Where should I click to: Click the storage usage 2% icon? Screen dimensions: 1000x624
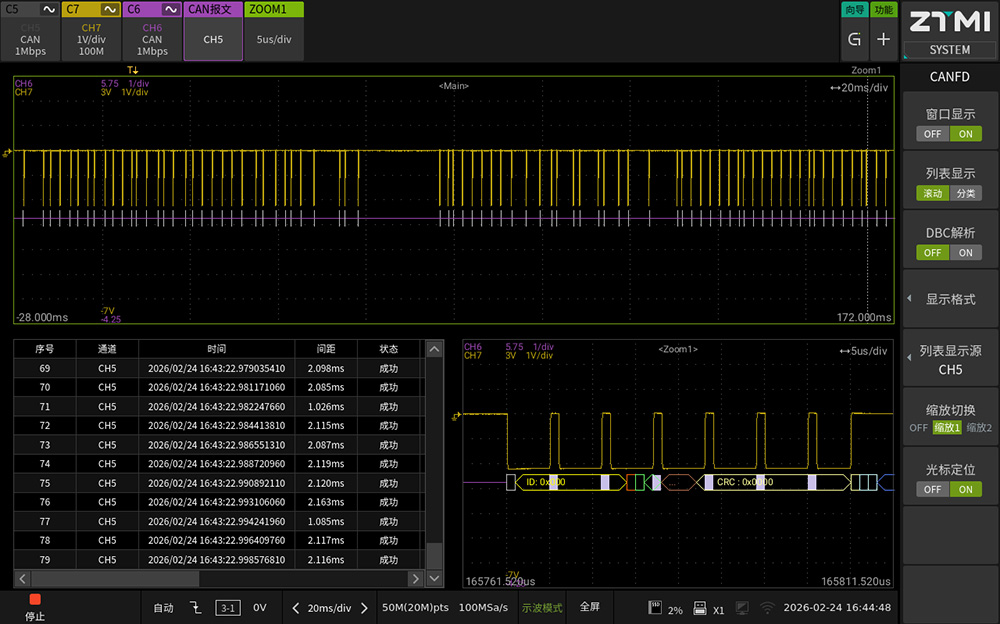(x=657, y=607)
